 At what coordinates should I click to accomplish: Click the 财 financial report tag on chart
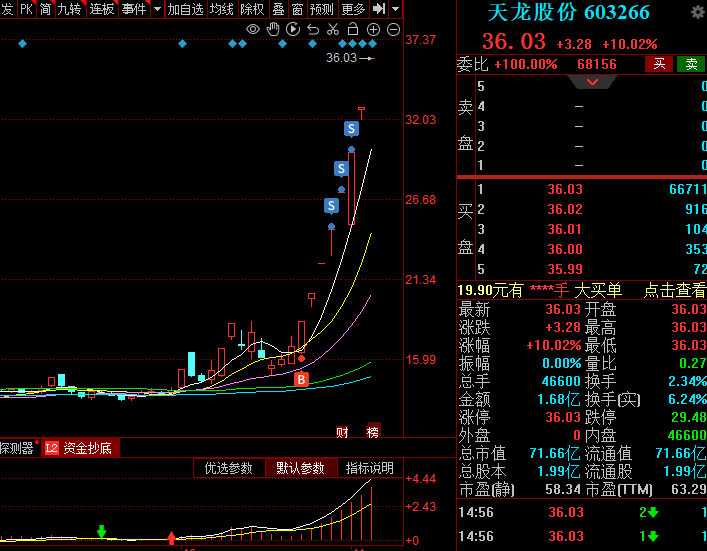tap(342, 432)
